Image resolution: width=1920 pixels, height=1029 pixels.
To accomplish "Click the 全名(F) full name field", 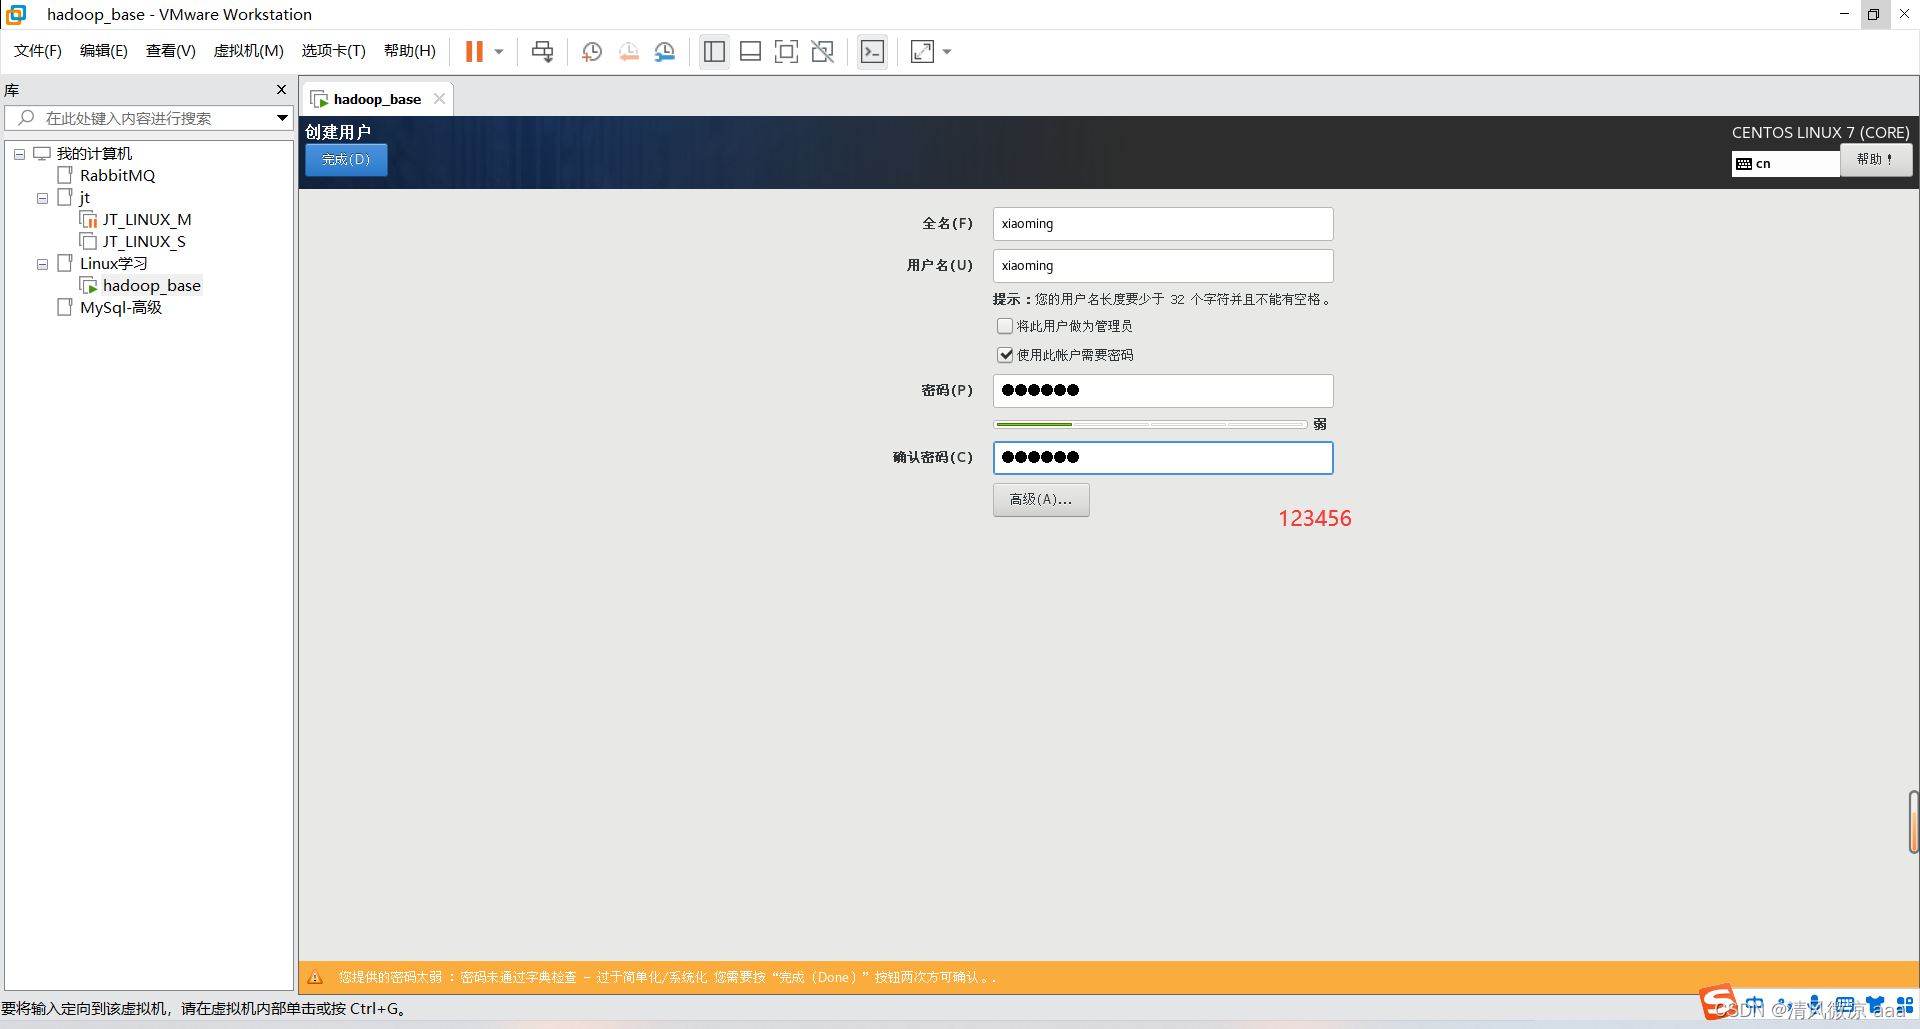I will 1163,224.
